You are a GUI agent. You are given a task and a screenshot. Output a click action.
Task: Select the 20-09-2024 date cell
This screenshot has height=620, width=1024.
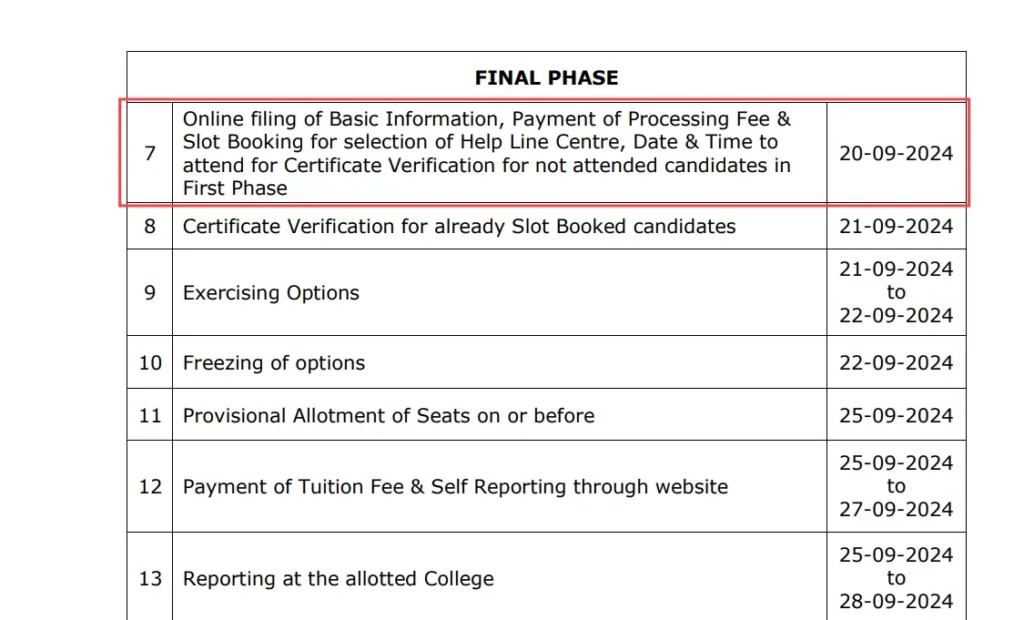coord(896,154)
